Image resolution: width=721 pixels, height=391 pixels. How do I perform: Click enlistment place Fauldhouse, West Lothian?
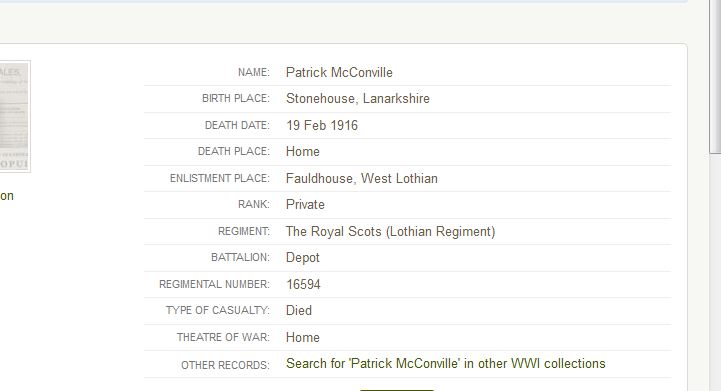click(362, 178)
